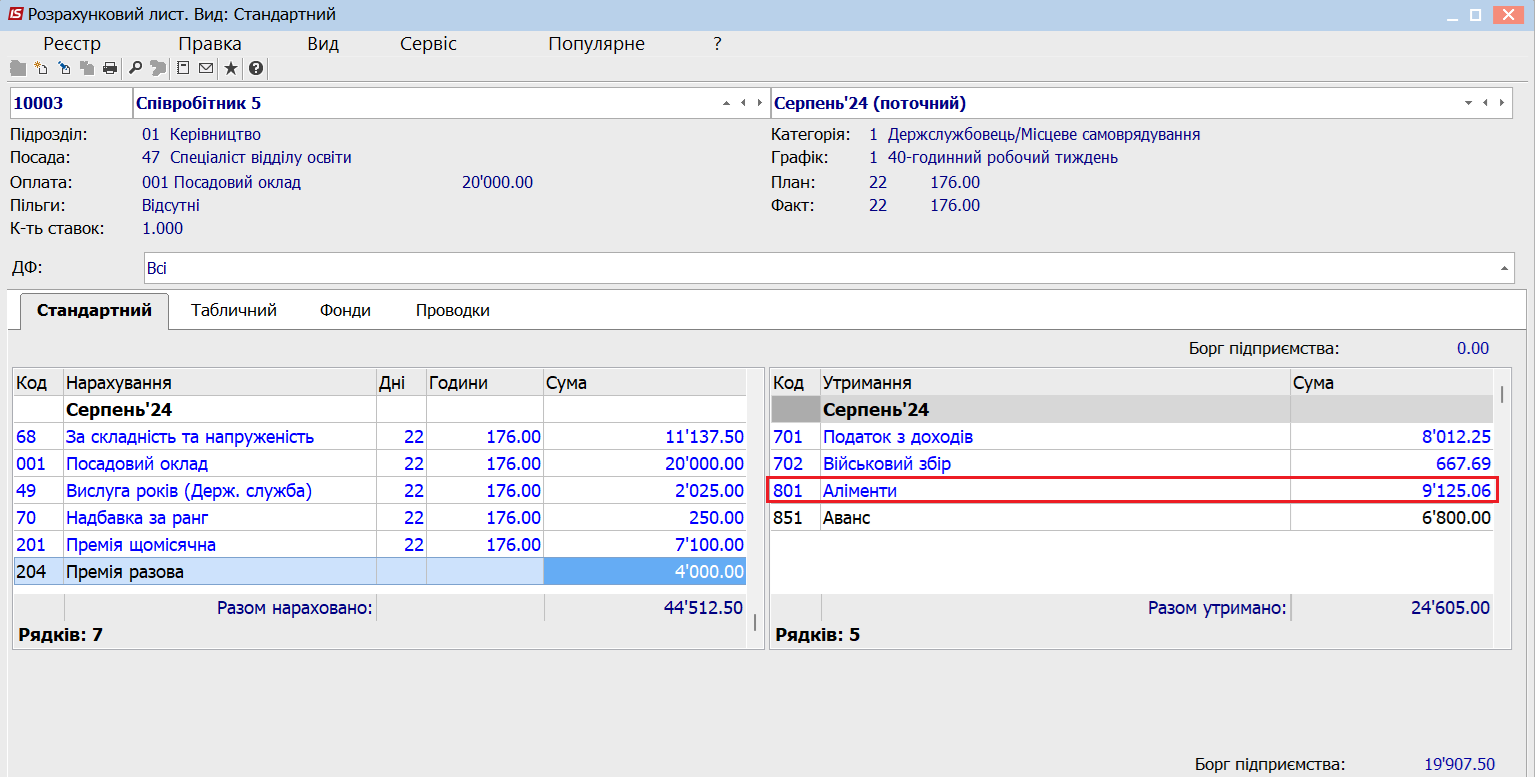
Task: Select the Аліменти deduction row
Action: tap(1132, 491)
